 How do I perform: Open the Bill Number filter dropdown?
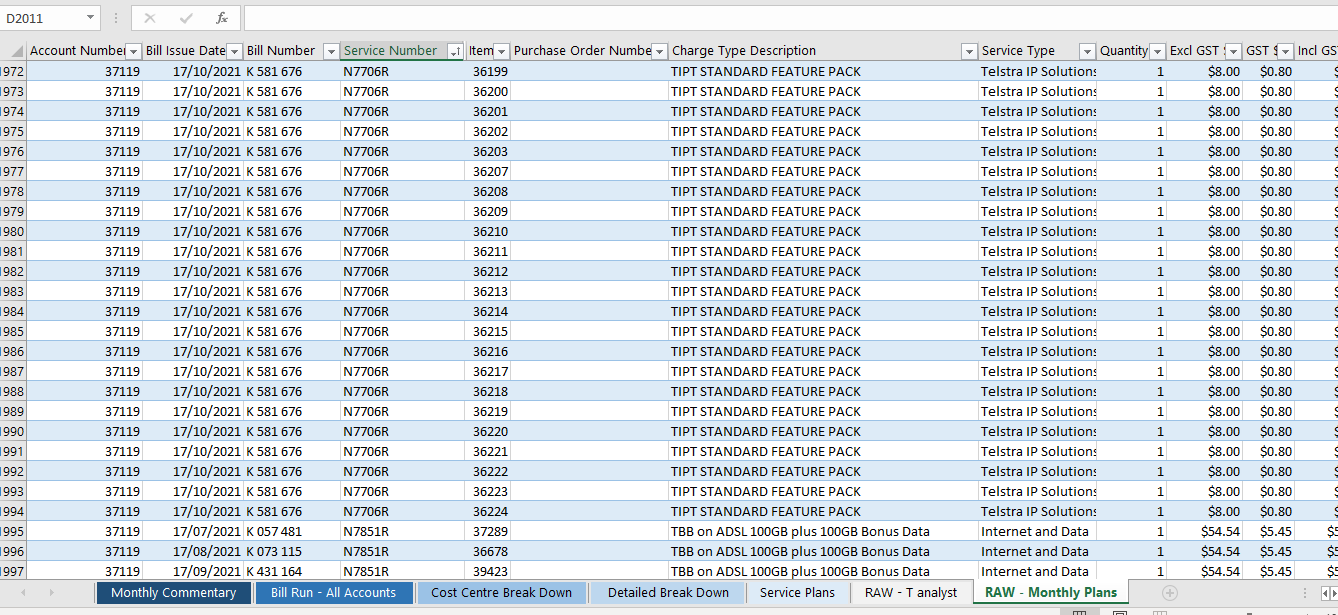pos(331,51)
